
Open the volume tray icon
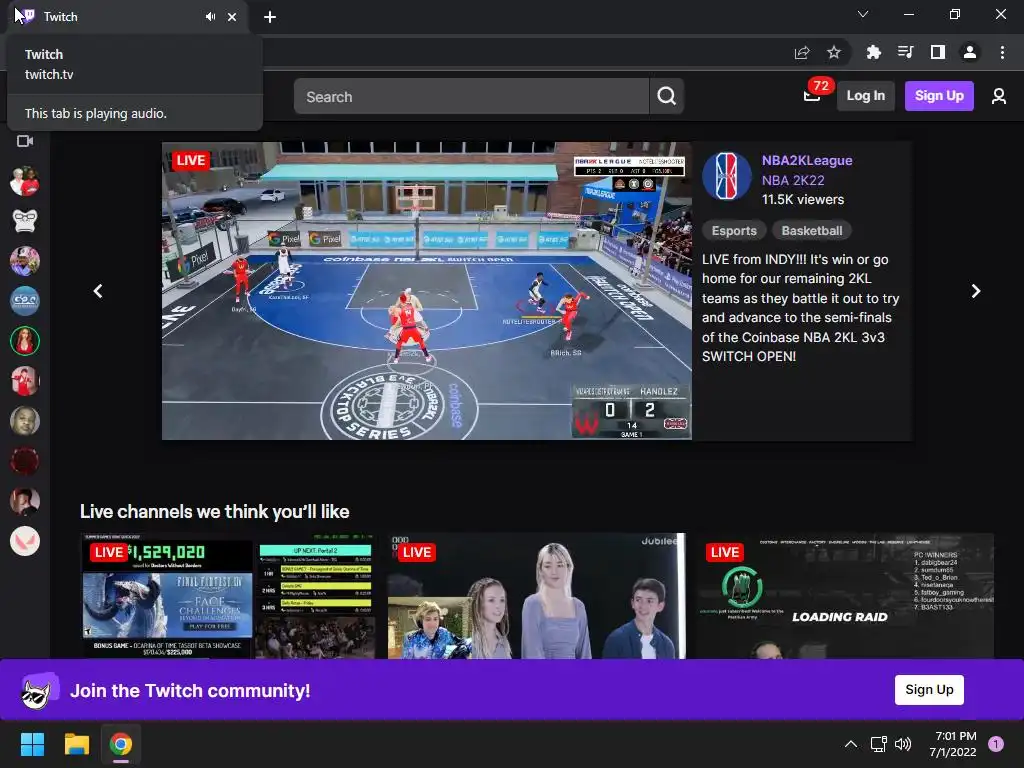tap(903, 744)
